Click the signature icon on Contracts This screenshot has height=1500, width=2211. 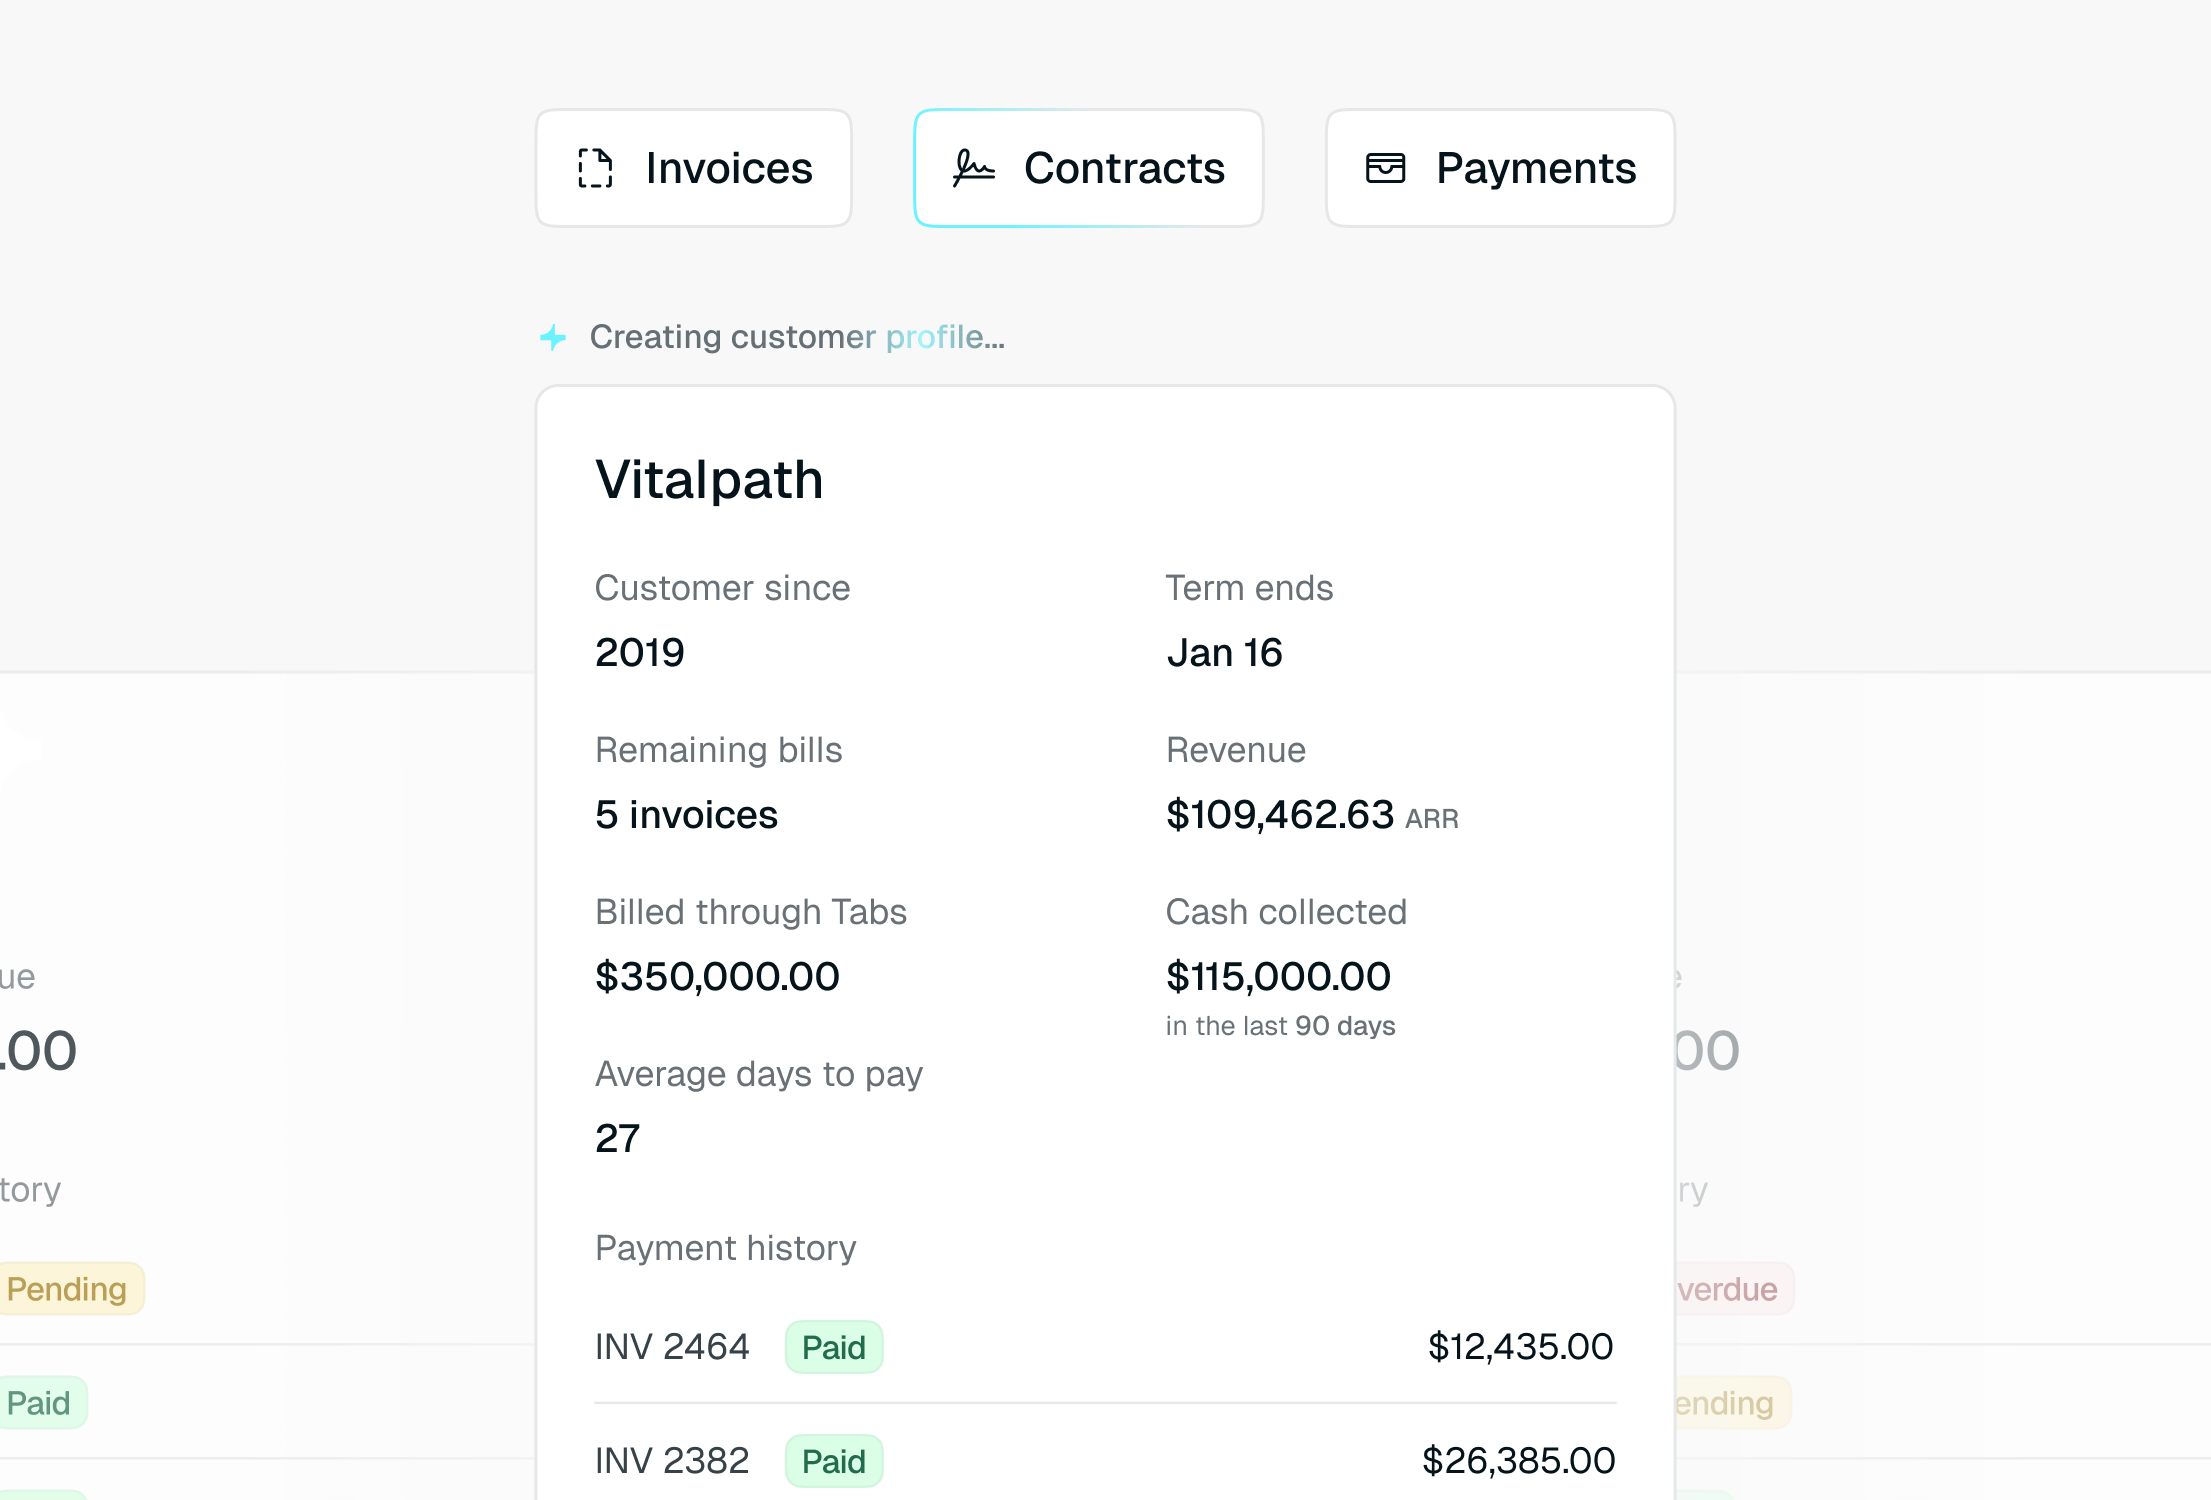[x=973, y=168]
